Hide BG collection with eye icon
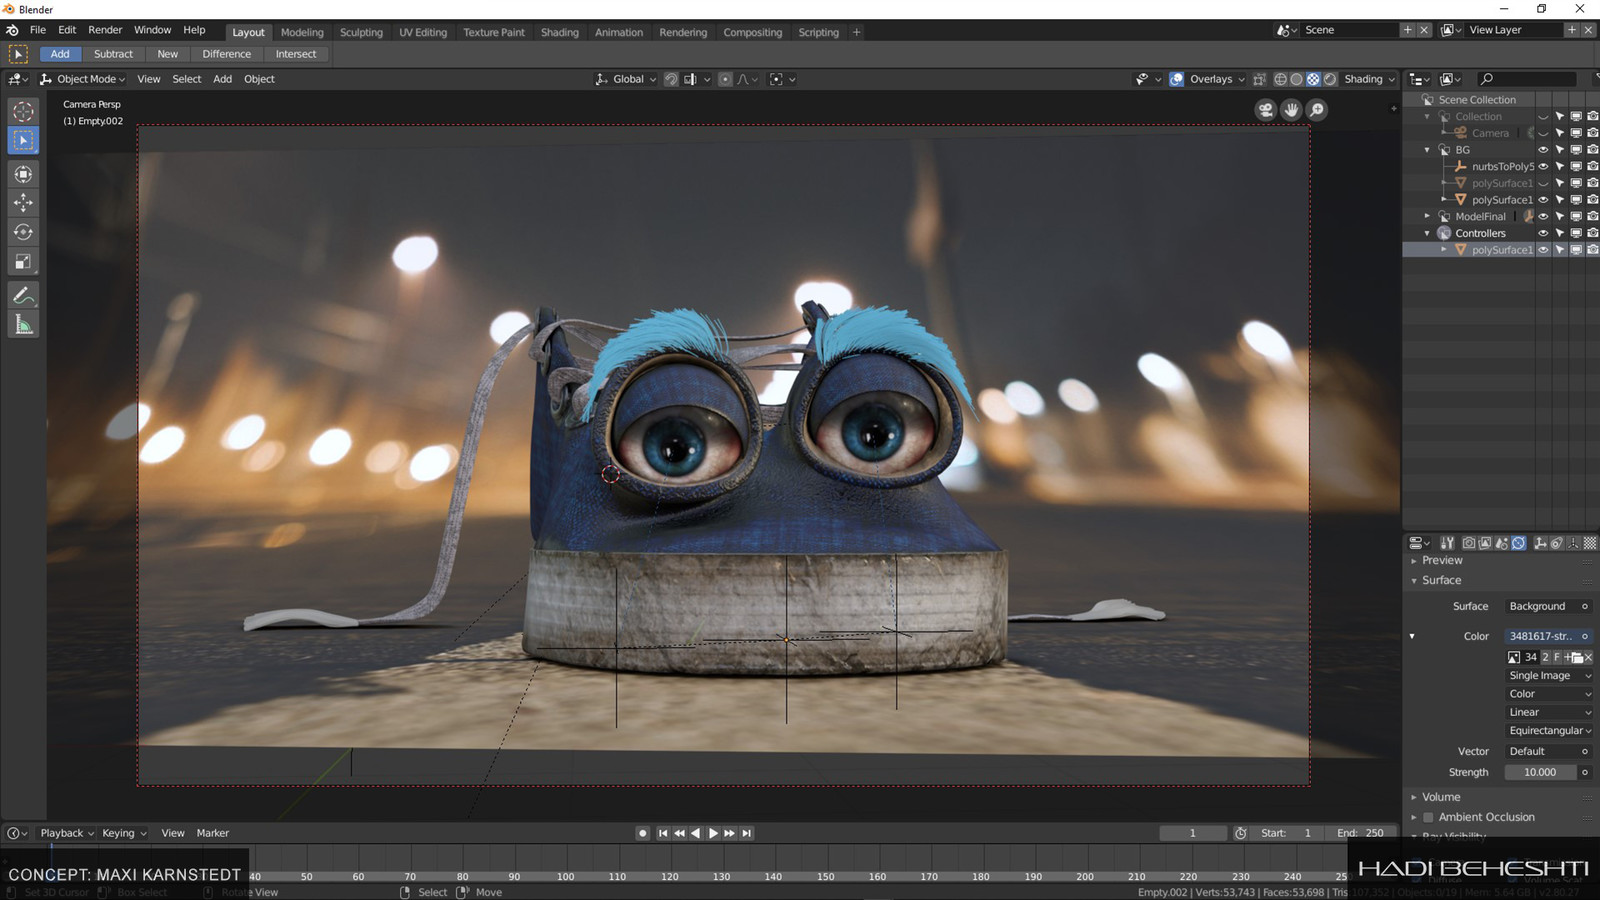Viewport: 1600px width, 900px height. click(1543, 150)
